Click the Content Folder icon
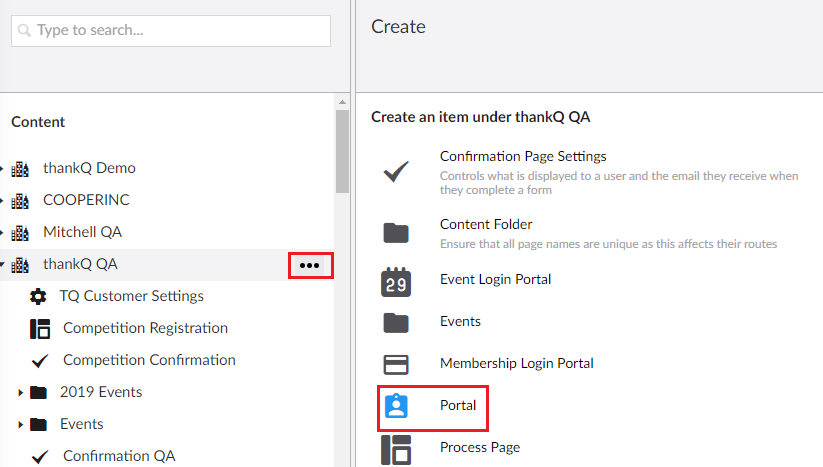 click(396, 233)
